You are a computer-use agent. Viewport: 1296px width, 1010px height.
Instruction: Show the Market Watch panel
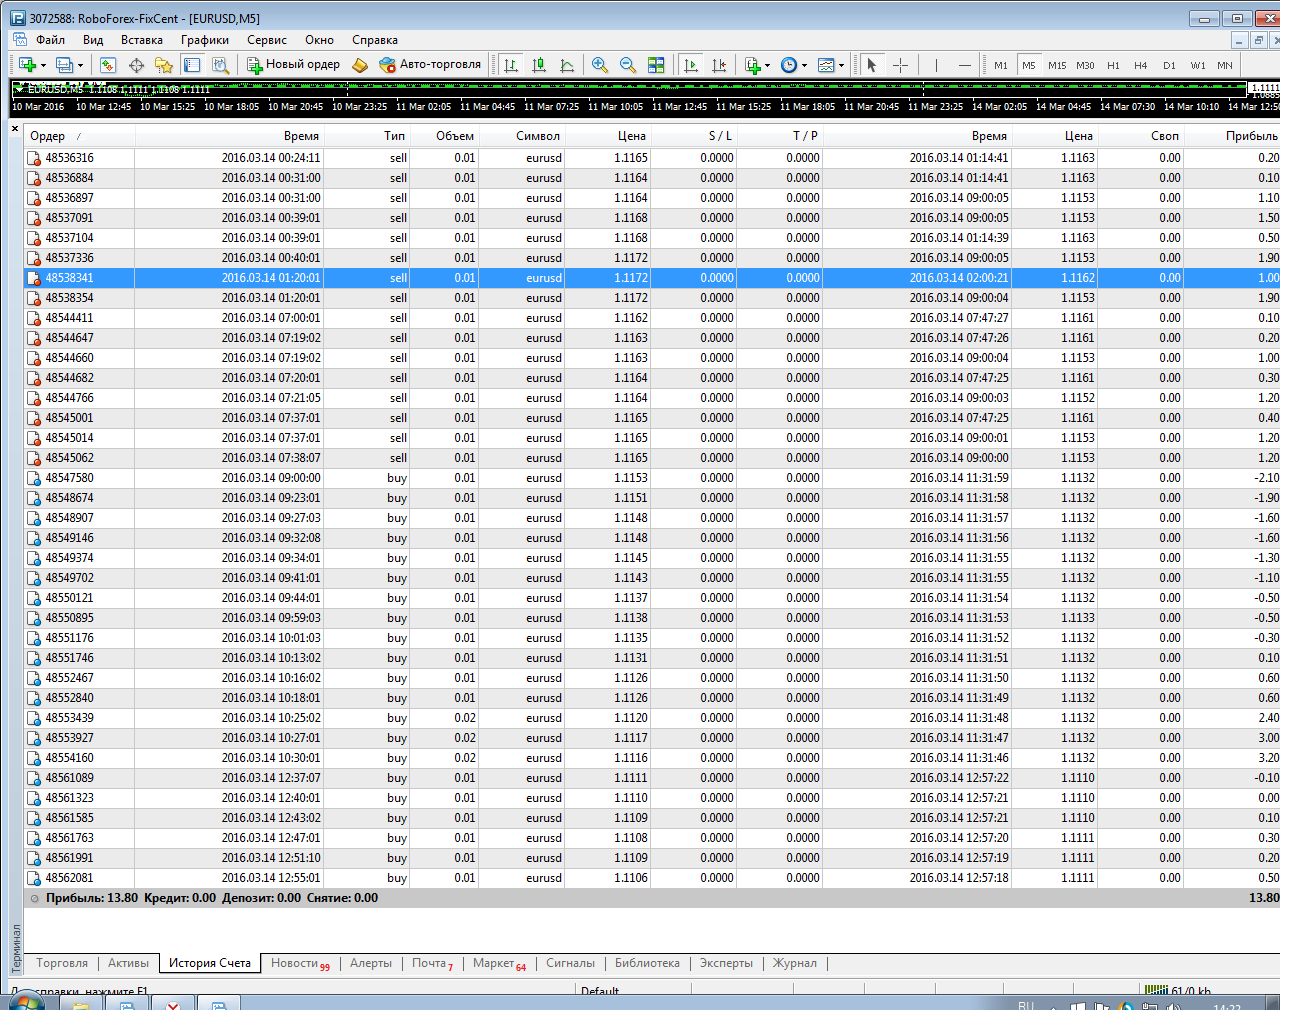coord(108,65)
